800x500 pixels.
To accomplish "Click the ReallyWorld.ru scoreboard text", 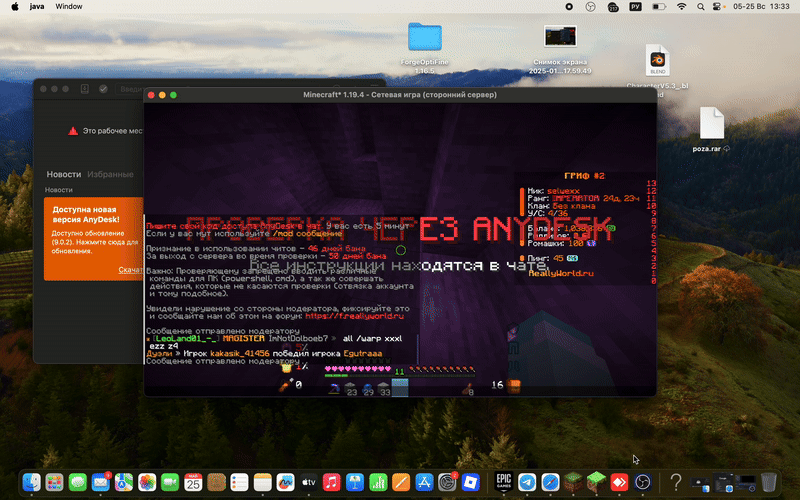I will pyautogui.click(x=561, y=273).
